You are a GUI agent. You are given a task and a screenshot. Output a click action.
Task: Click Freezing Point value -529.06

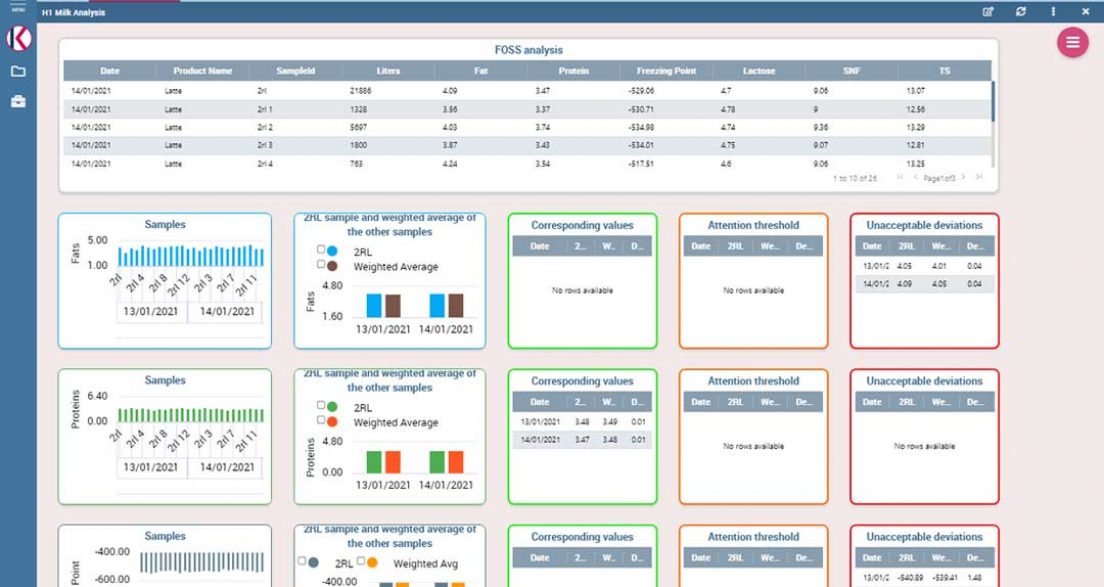(x=641, y=91)
